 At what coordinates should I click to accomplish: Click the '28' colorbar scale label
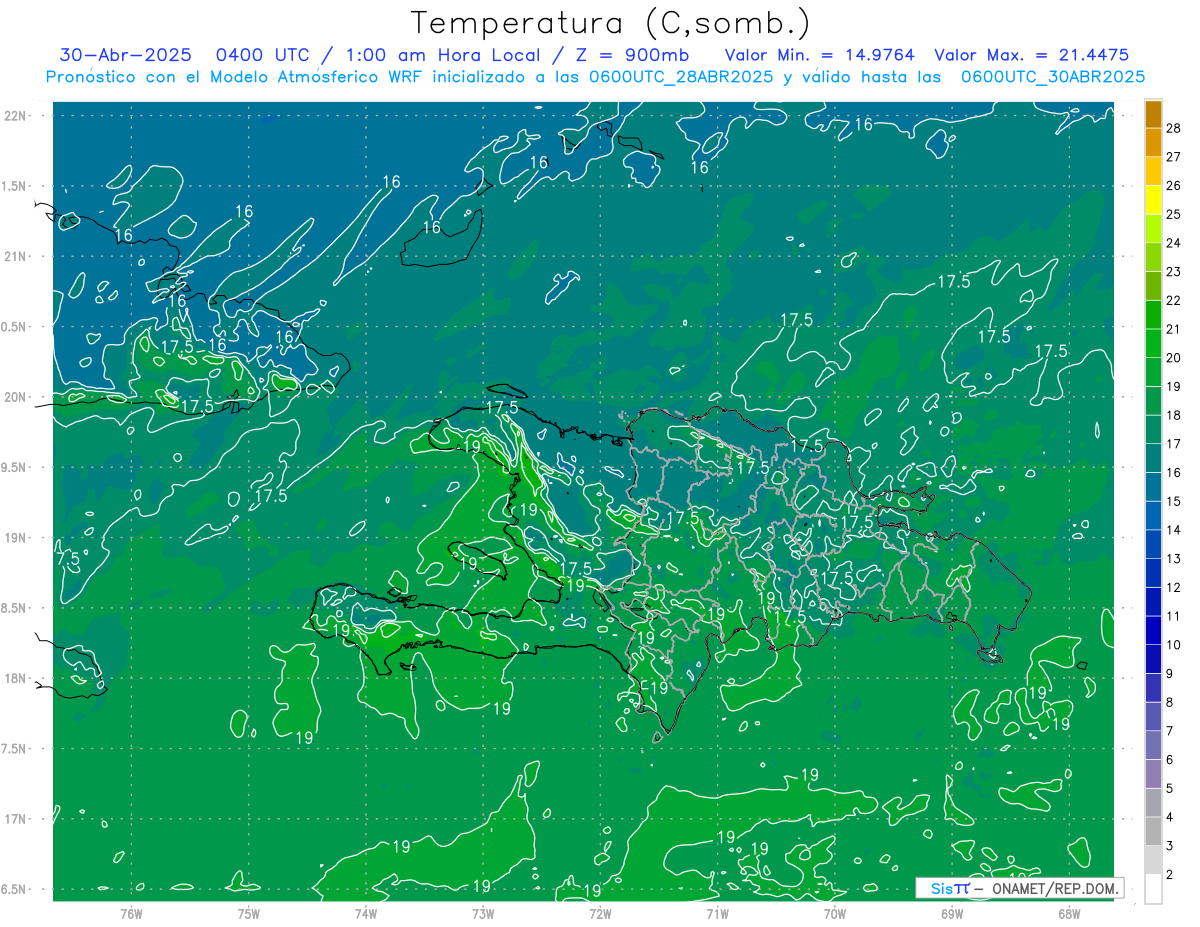[x=1174, y=127]
